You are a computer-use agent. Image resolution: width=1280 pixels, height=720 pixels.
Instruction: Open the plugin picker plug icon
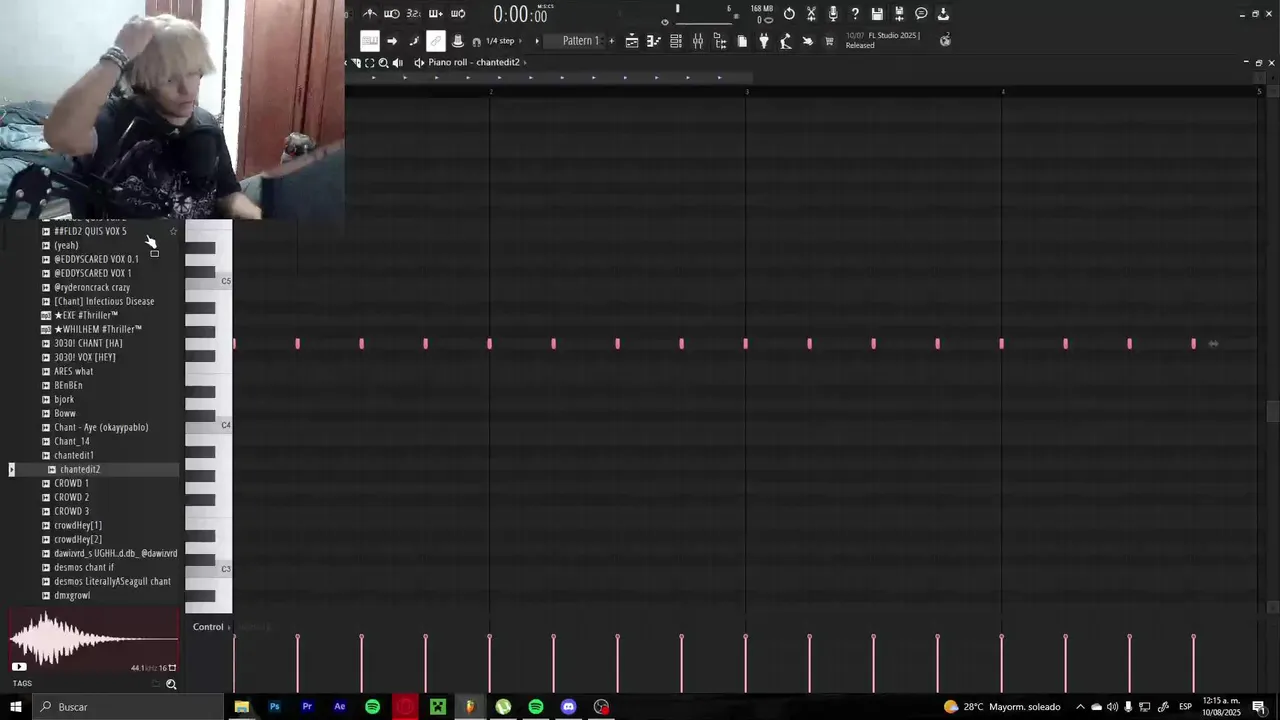coord(764,41)
